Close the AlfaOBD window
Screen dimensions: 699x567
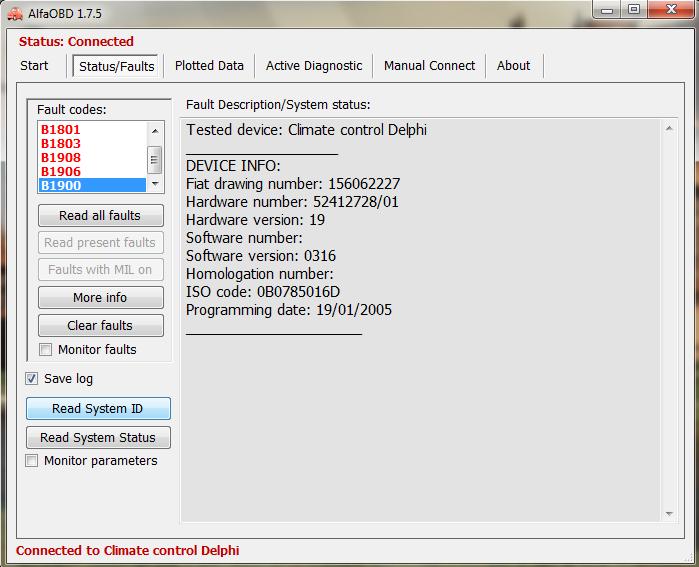671,9
